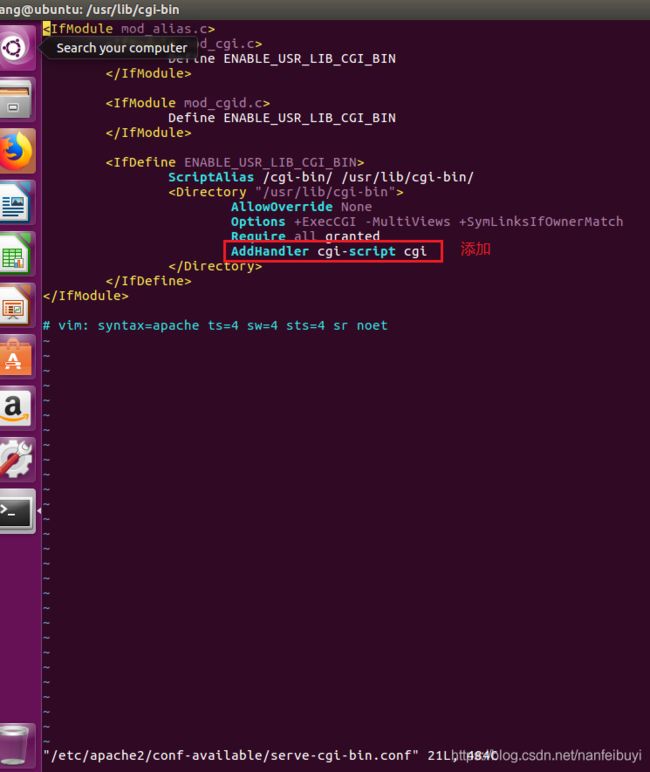Click '+SymLinksIfOwnerMatch' option text
This screenshot has height=772, width=650.
(x=541, y=222)
